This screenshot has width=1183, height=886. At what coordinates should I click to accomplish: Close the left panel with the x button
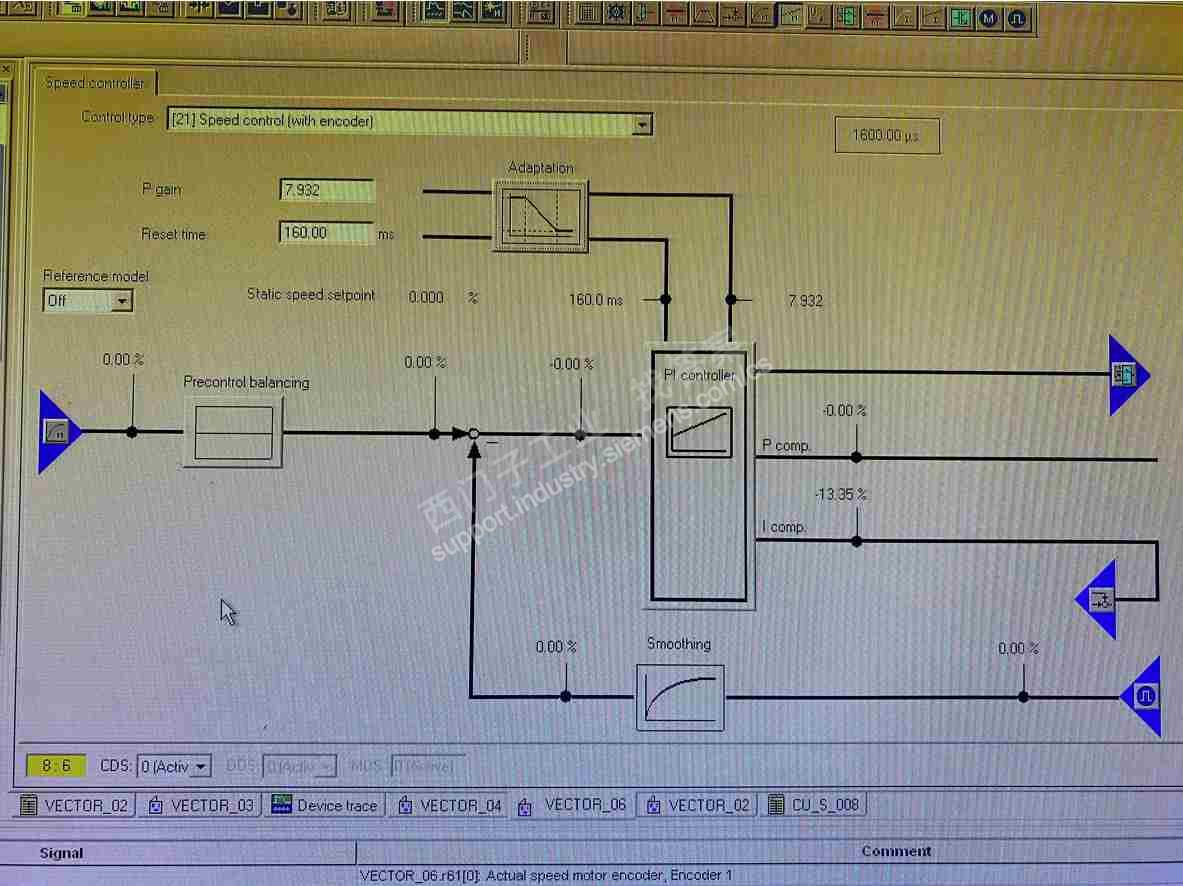coord(6,69)
